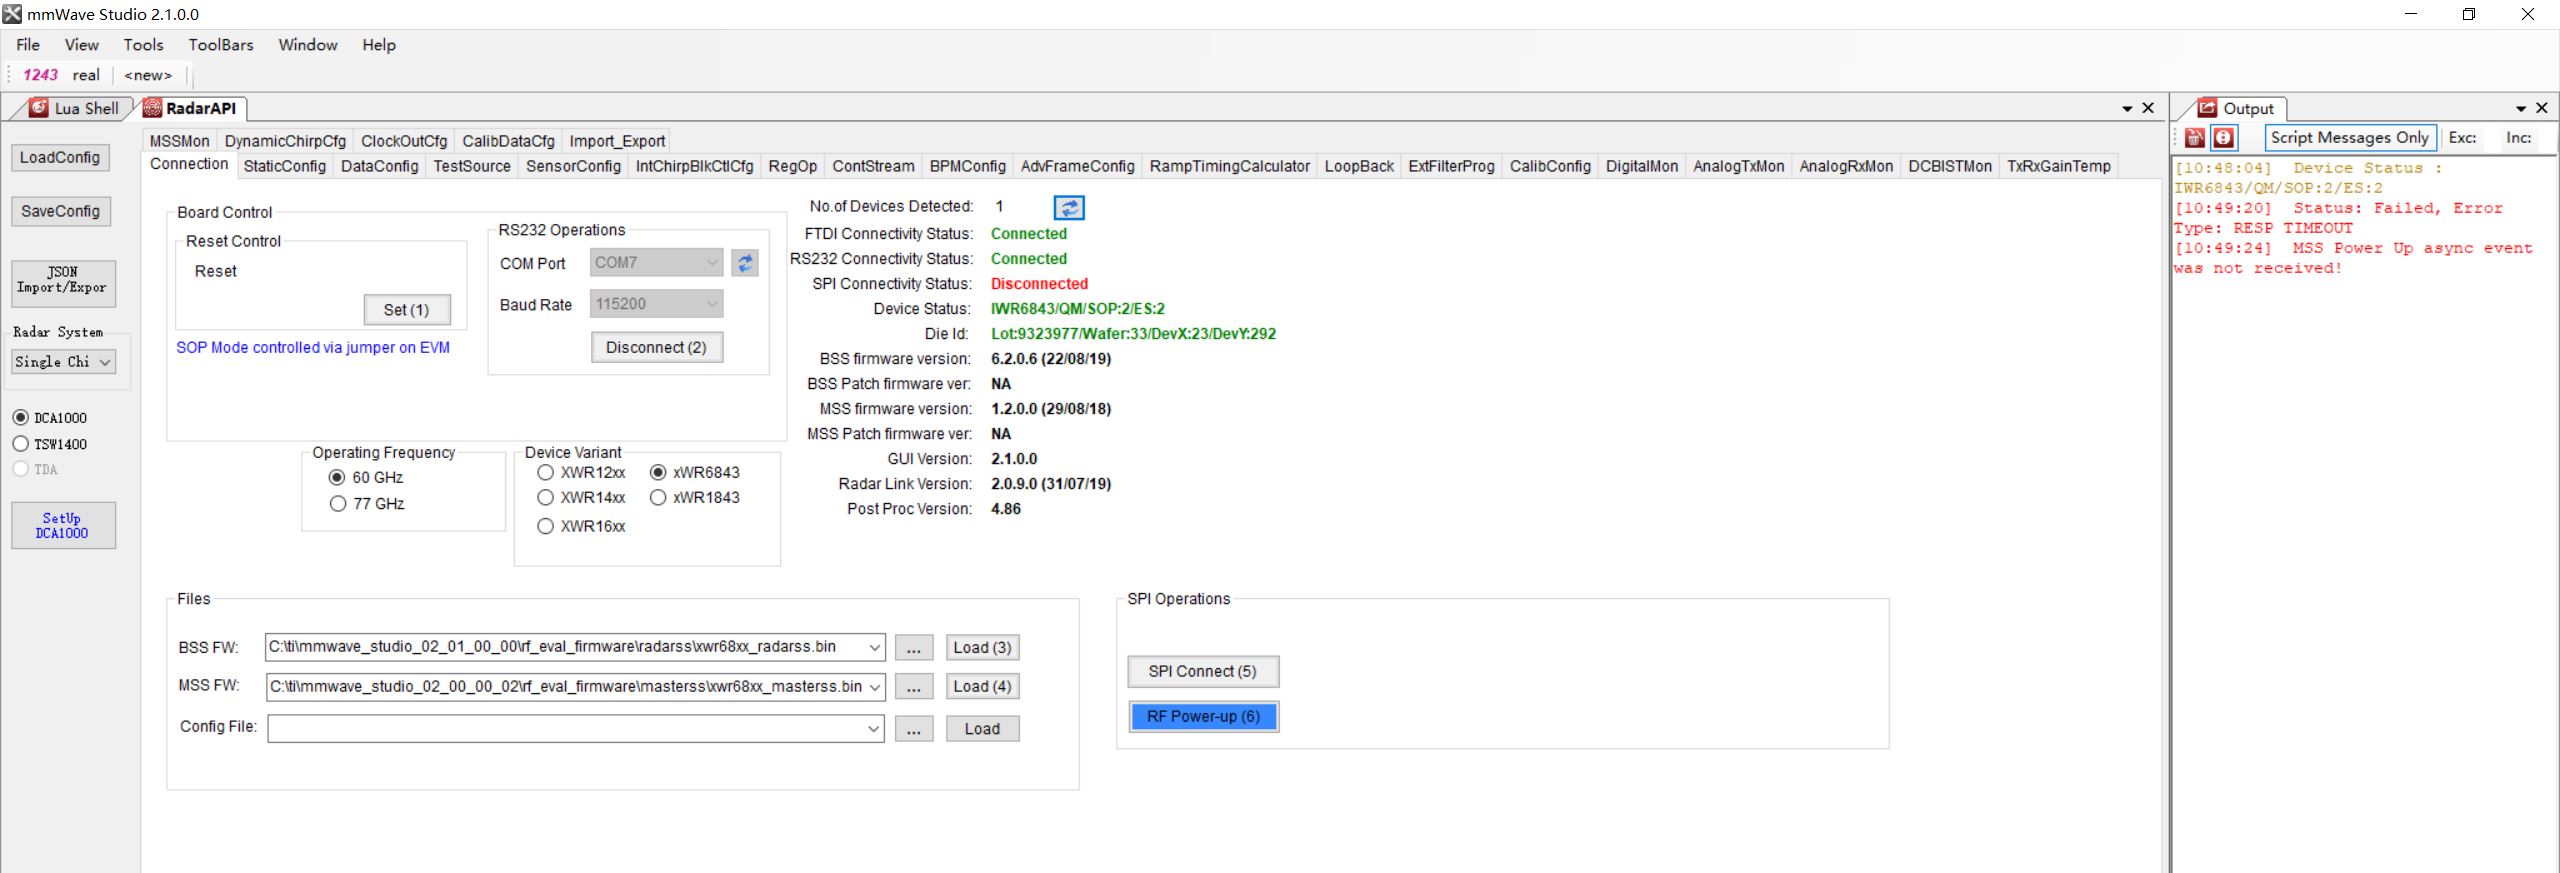The width and height of the screenshot is (2560, 873).
Task: Open the ToolBars menu
Action: 221,45
